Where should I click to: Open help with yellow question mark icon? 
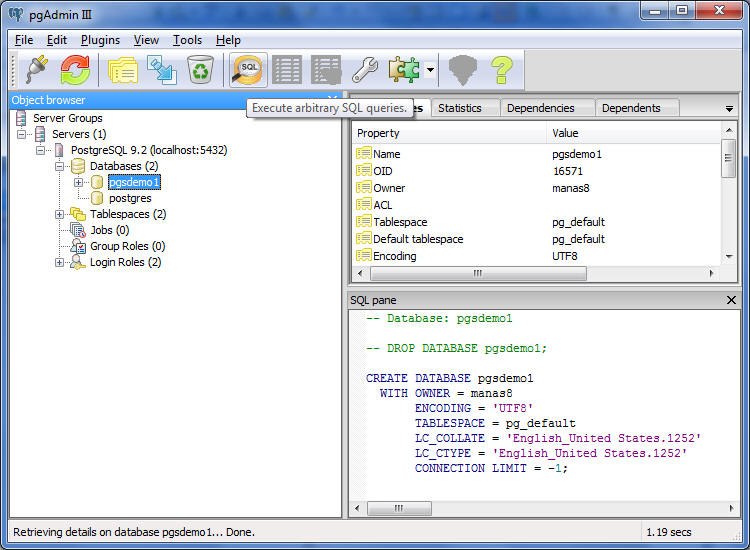tap(502, 70)
